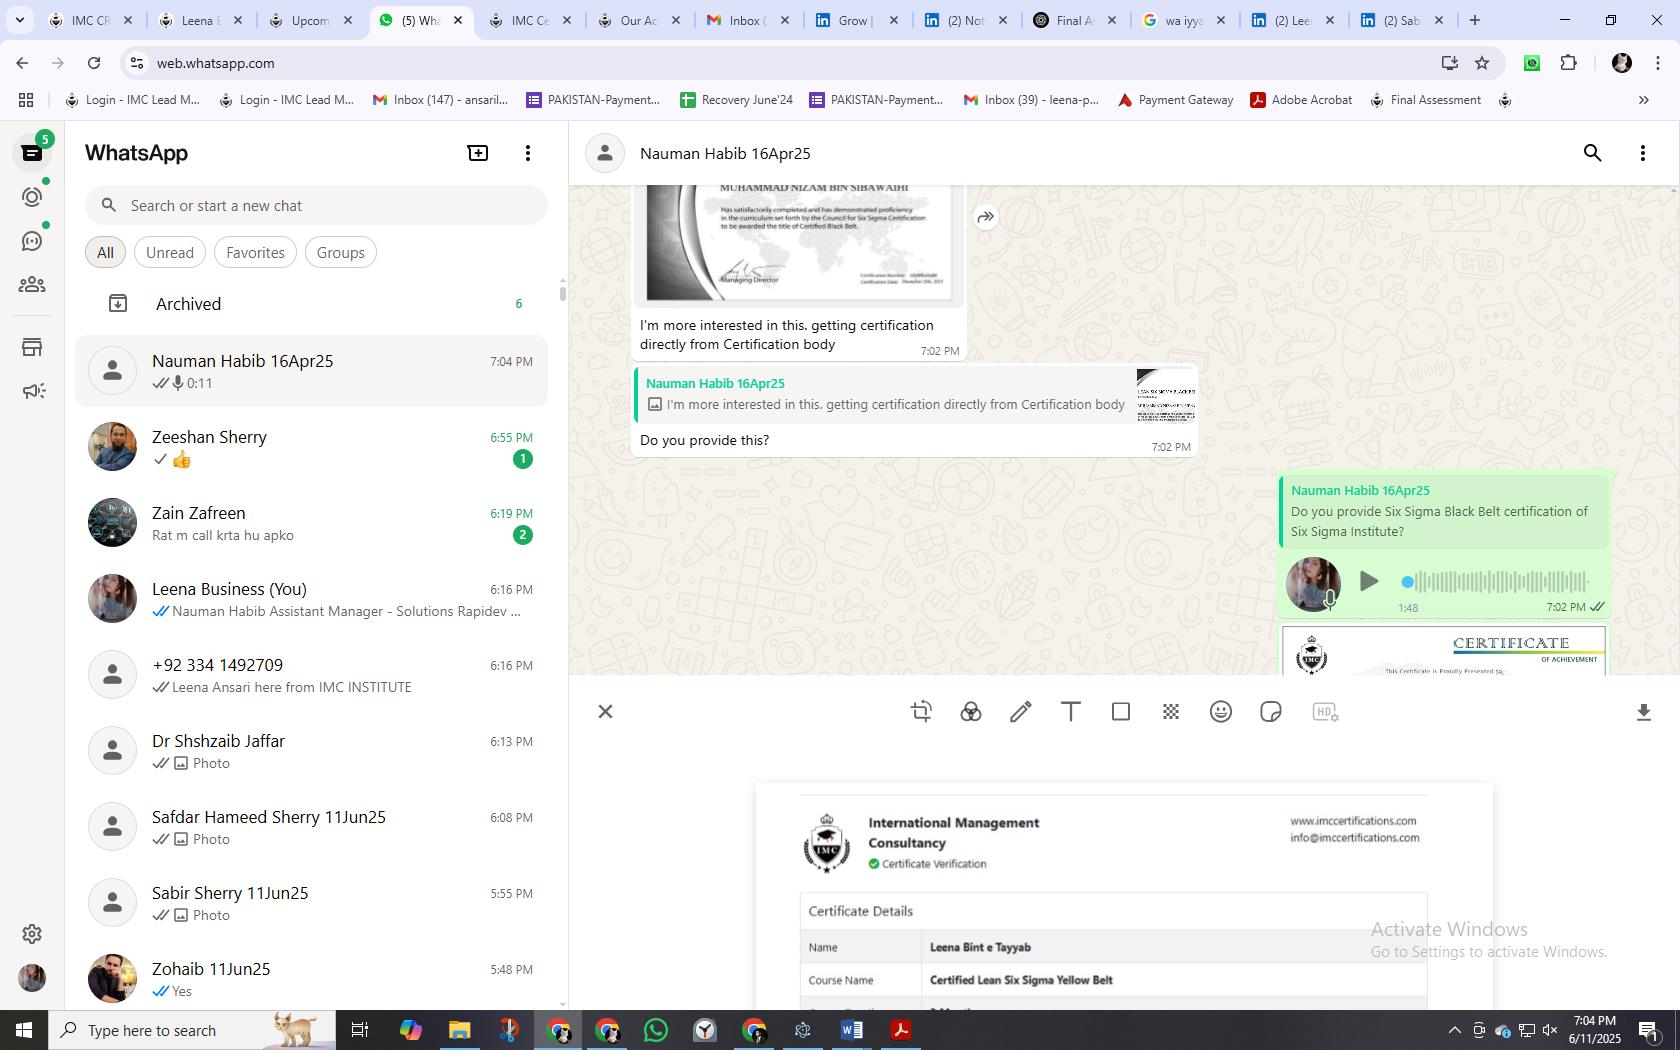This screenshot has height=1050, width=1680.
Task: Open Dr Shshzaib Jaffar chat
Action: tap(311, 751)
